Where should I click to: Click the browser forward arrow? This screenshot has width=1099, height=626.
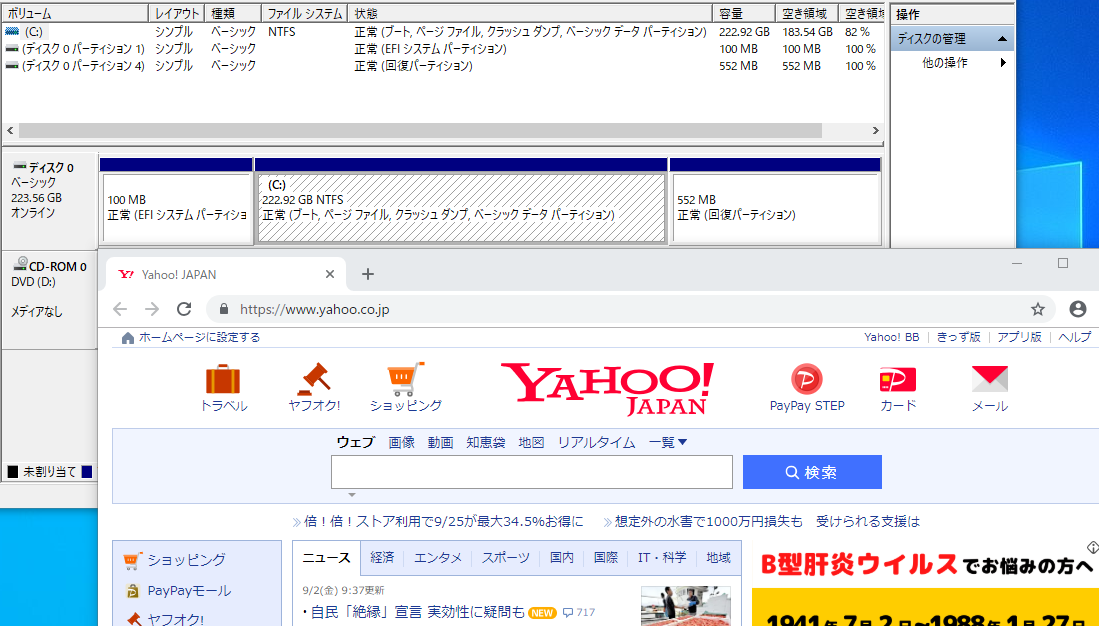pos(152,309)
